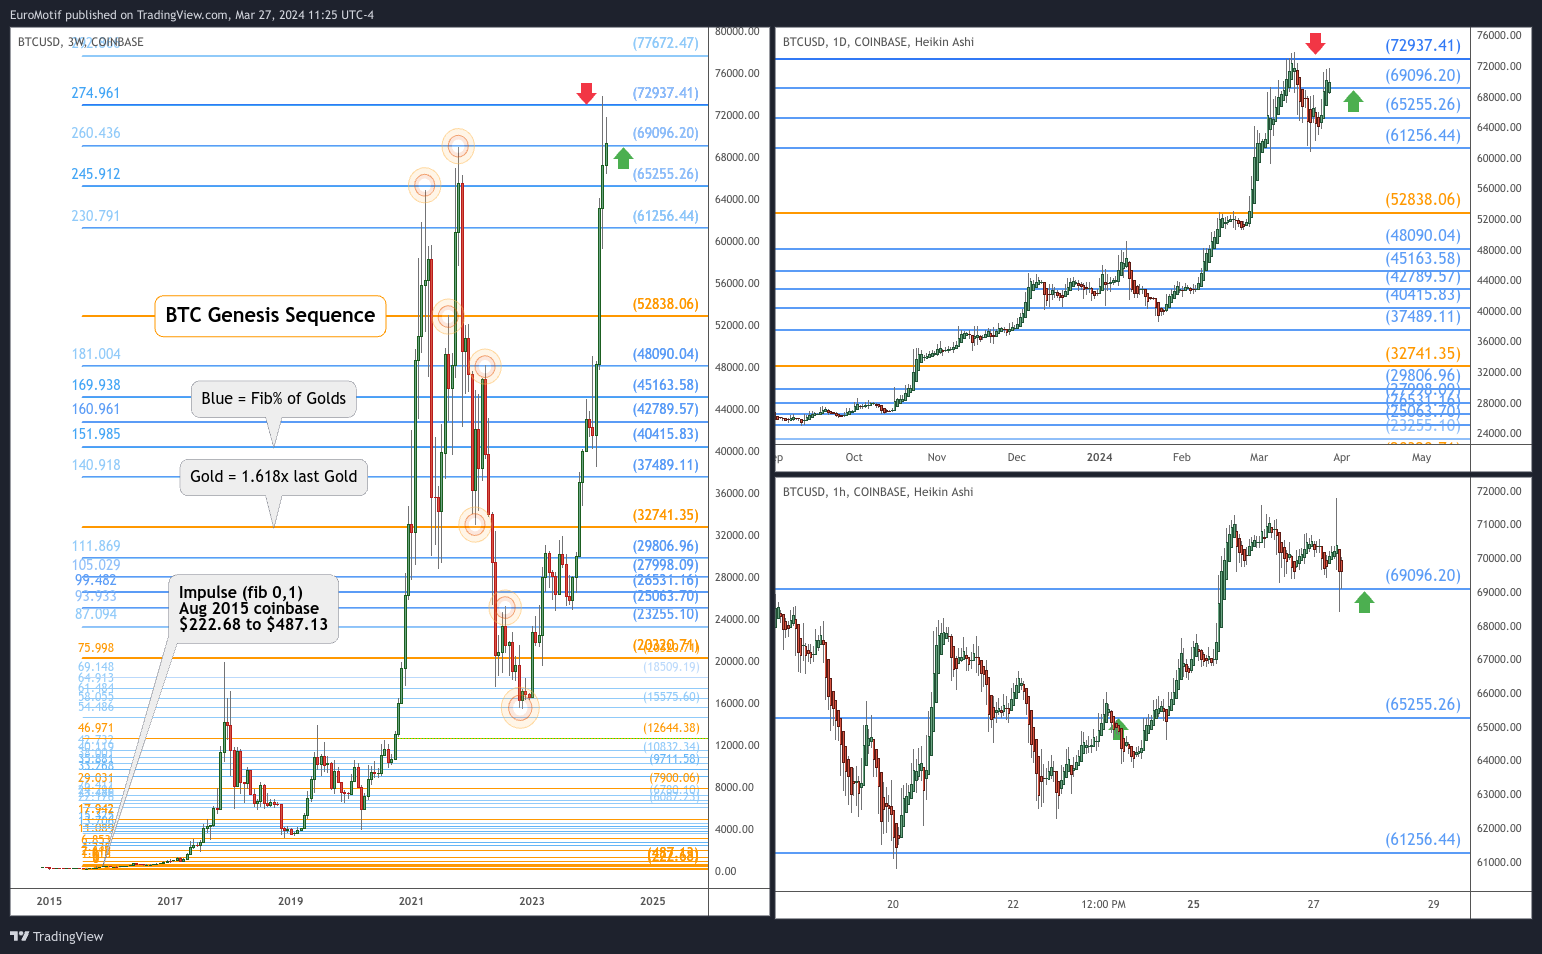Click the (61256.44) price label in 3W chart
The image size is (1542, 954).
coord(666,216)
